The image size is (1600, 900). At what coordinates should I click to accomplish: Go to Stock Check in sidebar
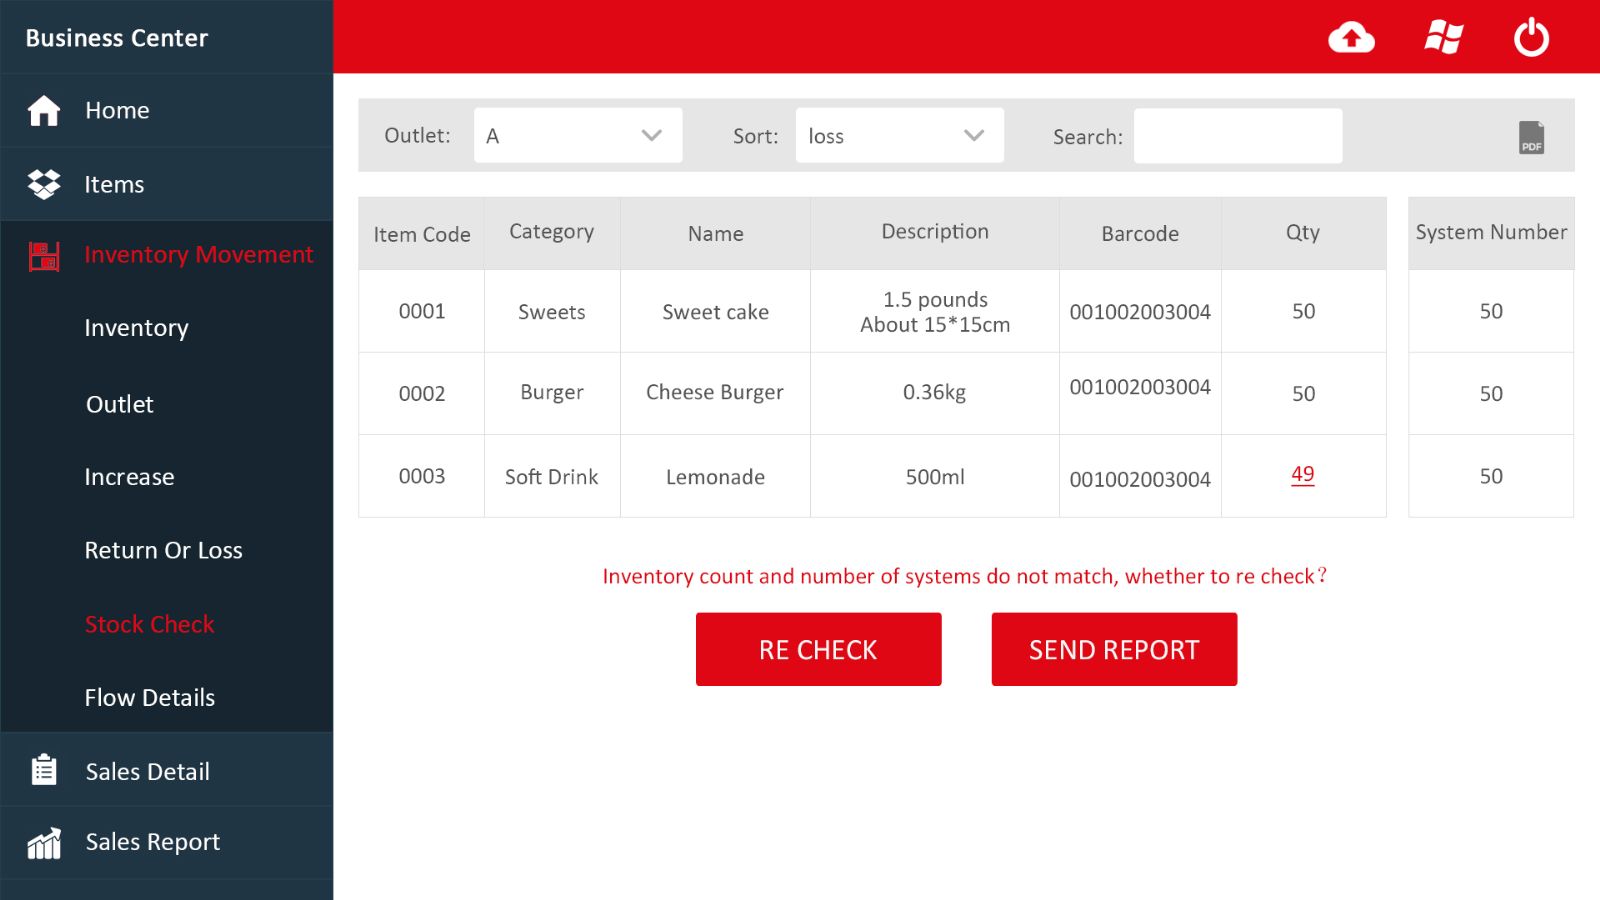(x=149, y=624)
